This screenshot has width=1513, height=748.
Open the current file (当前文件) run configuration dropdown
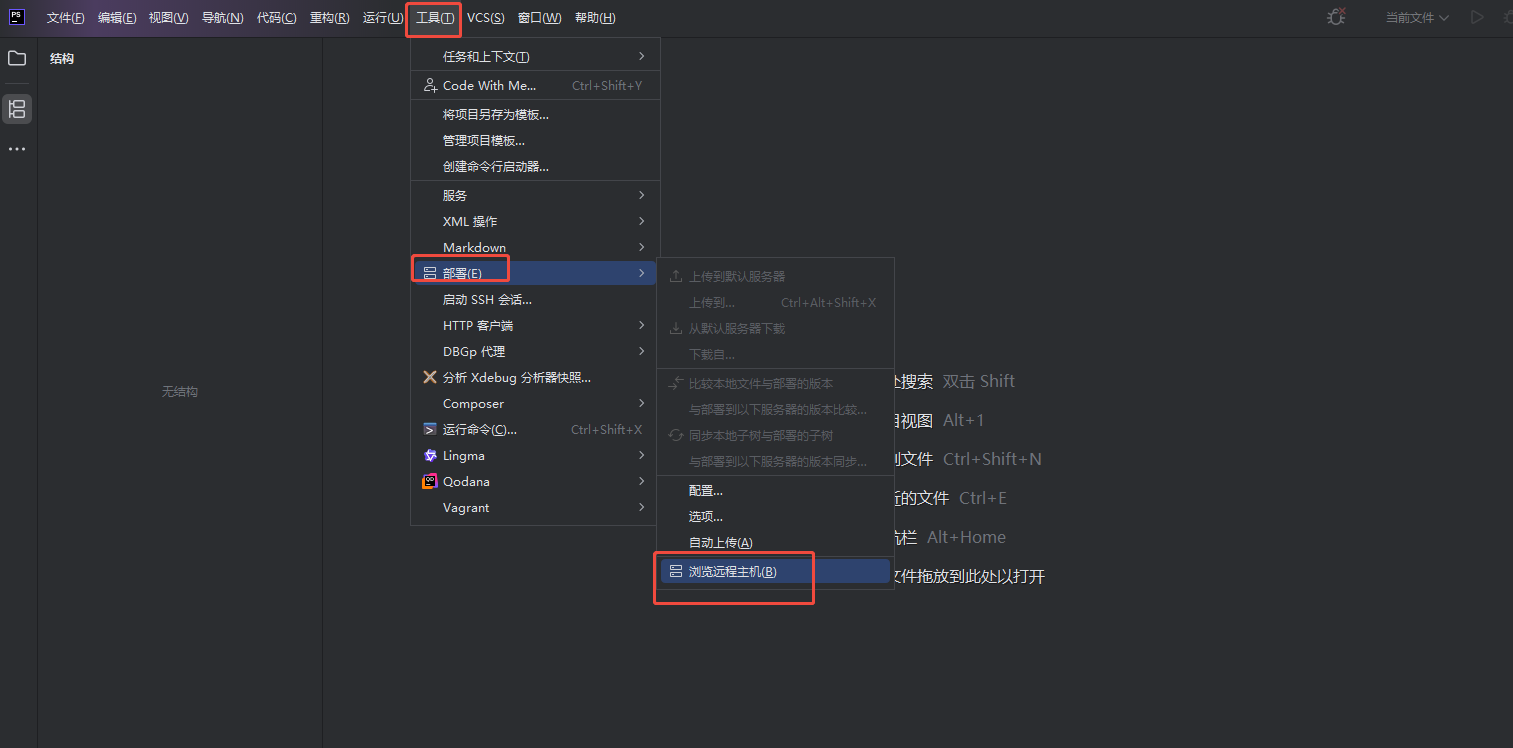click(1417, 18)
